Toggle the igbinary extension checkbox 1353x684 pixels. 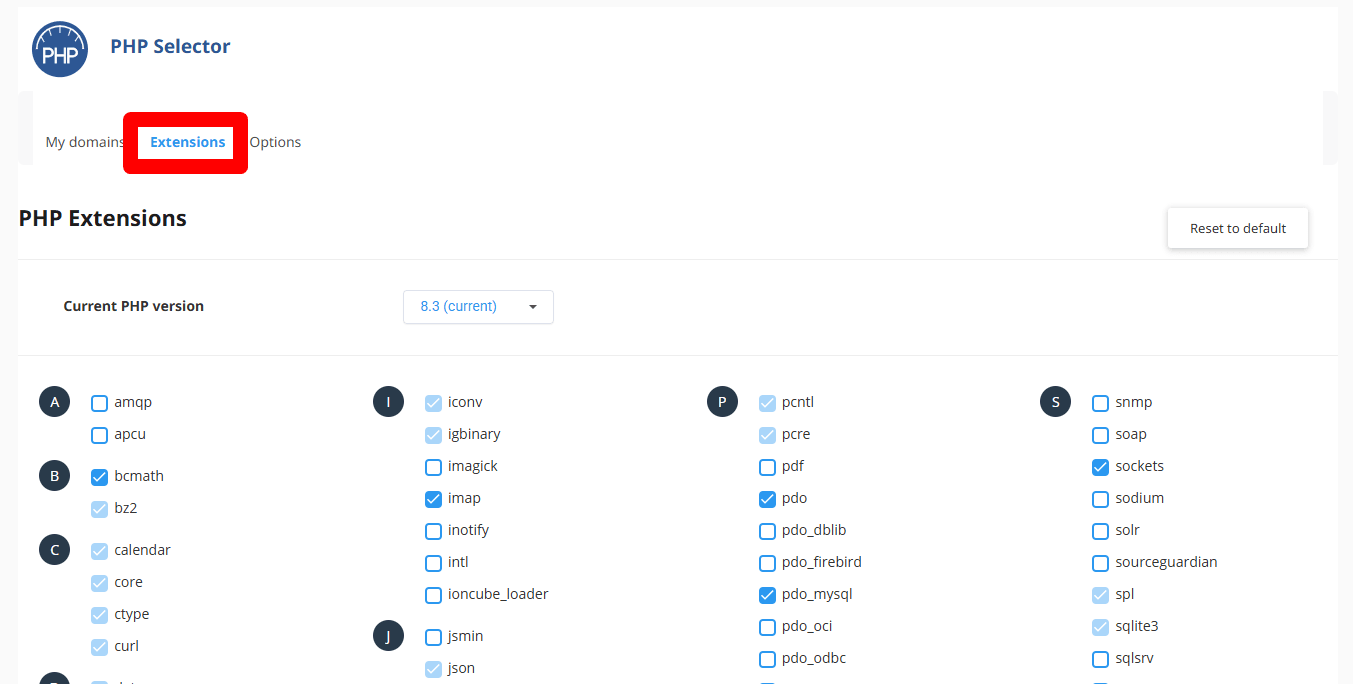[x=433, y=436]
